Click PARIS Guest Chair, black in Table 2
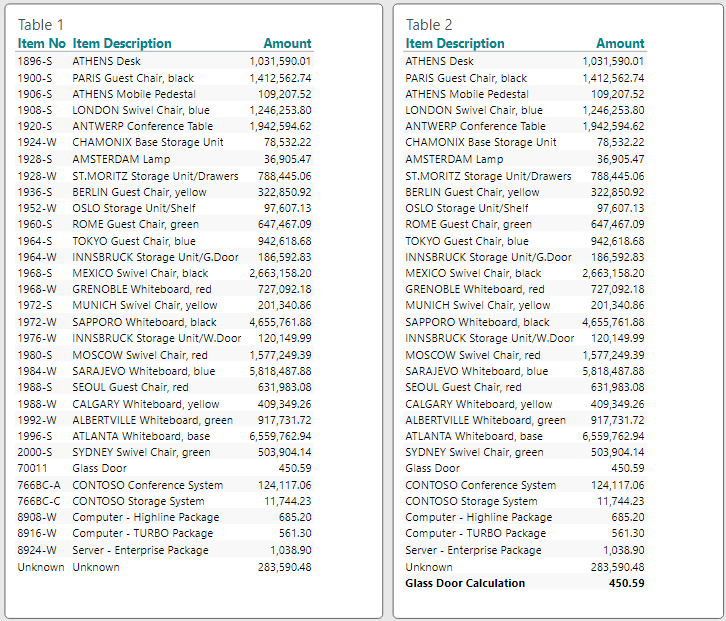Image resolution: width=726 pixels, height=621 pixels. pos(466,78)
